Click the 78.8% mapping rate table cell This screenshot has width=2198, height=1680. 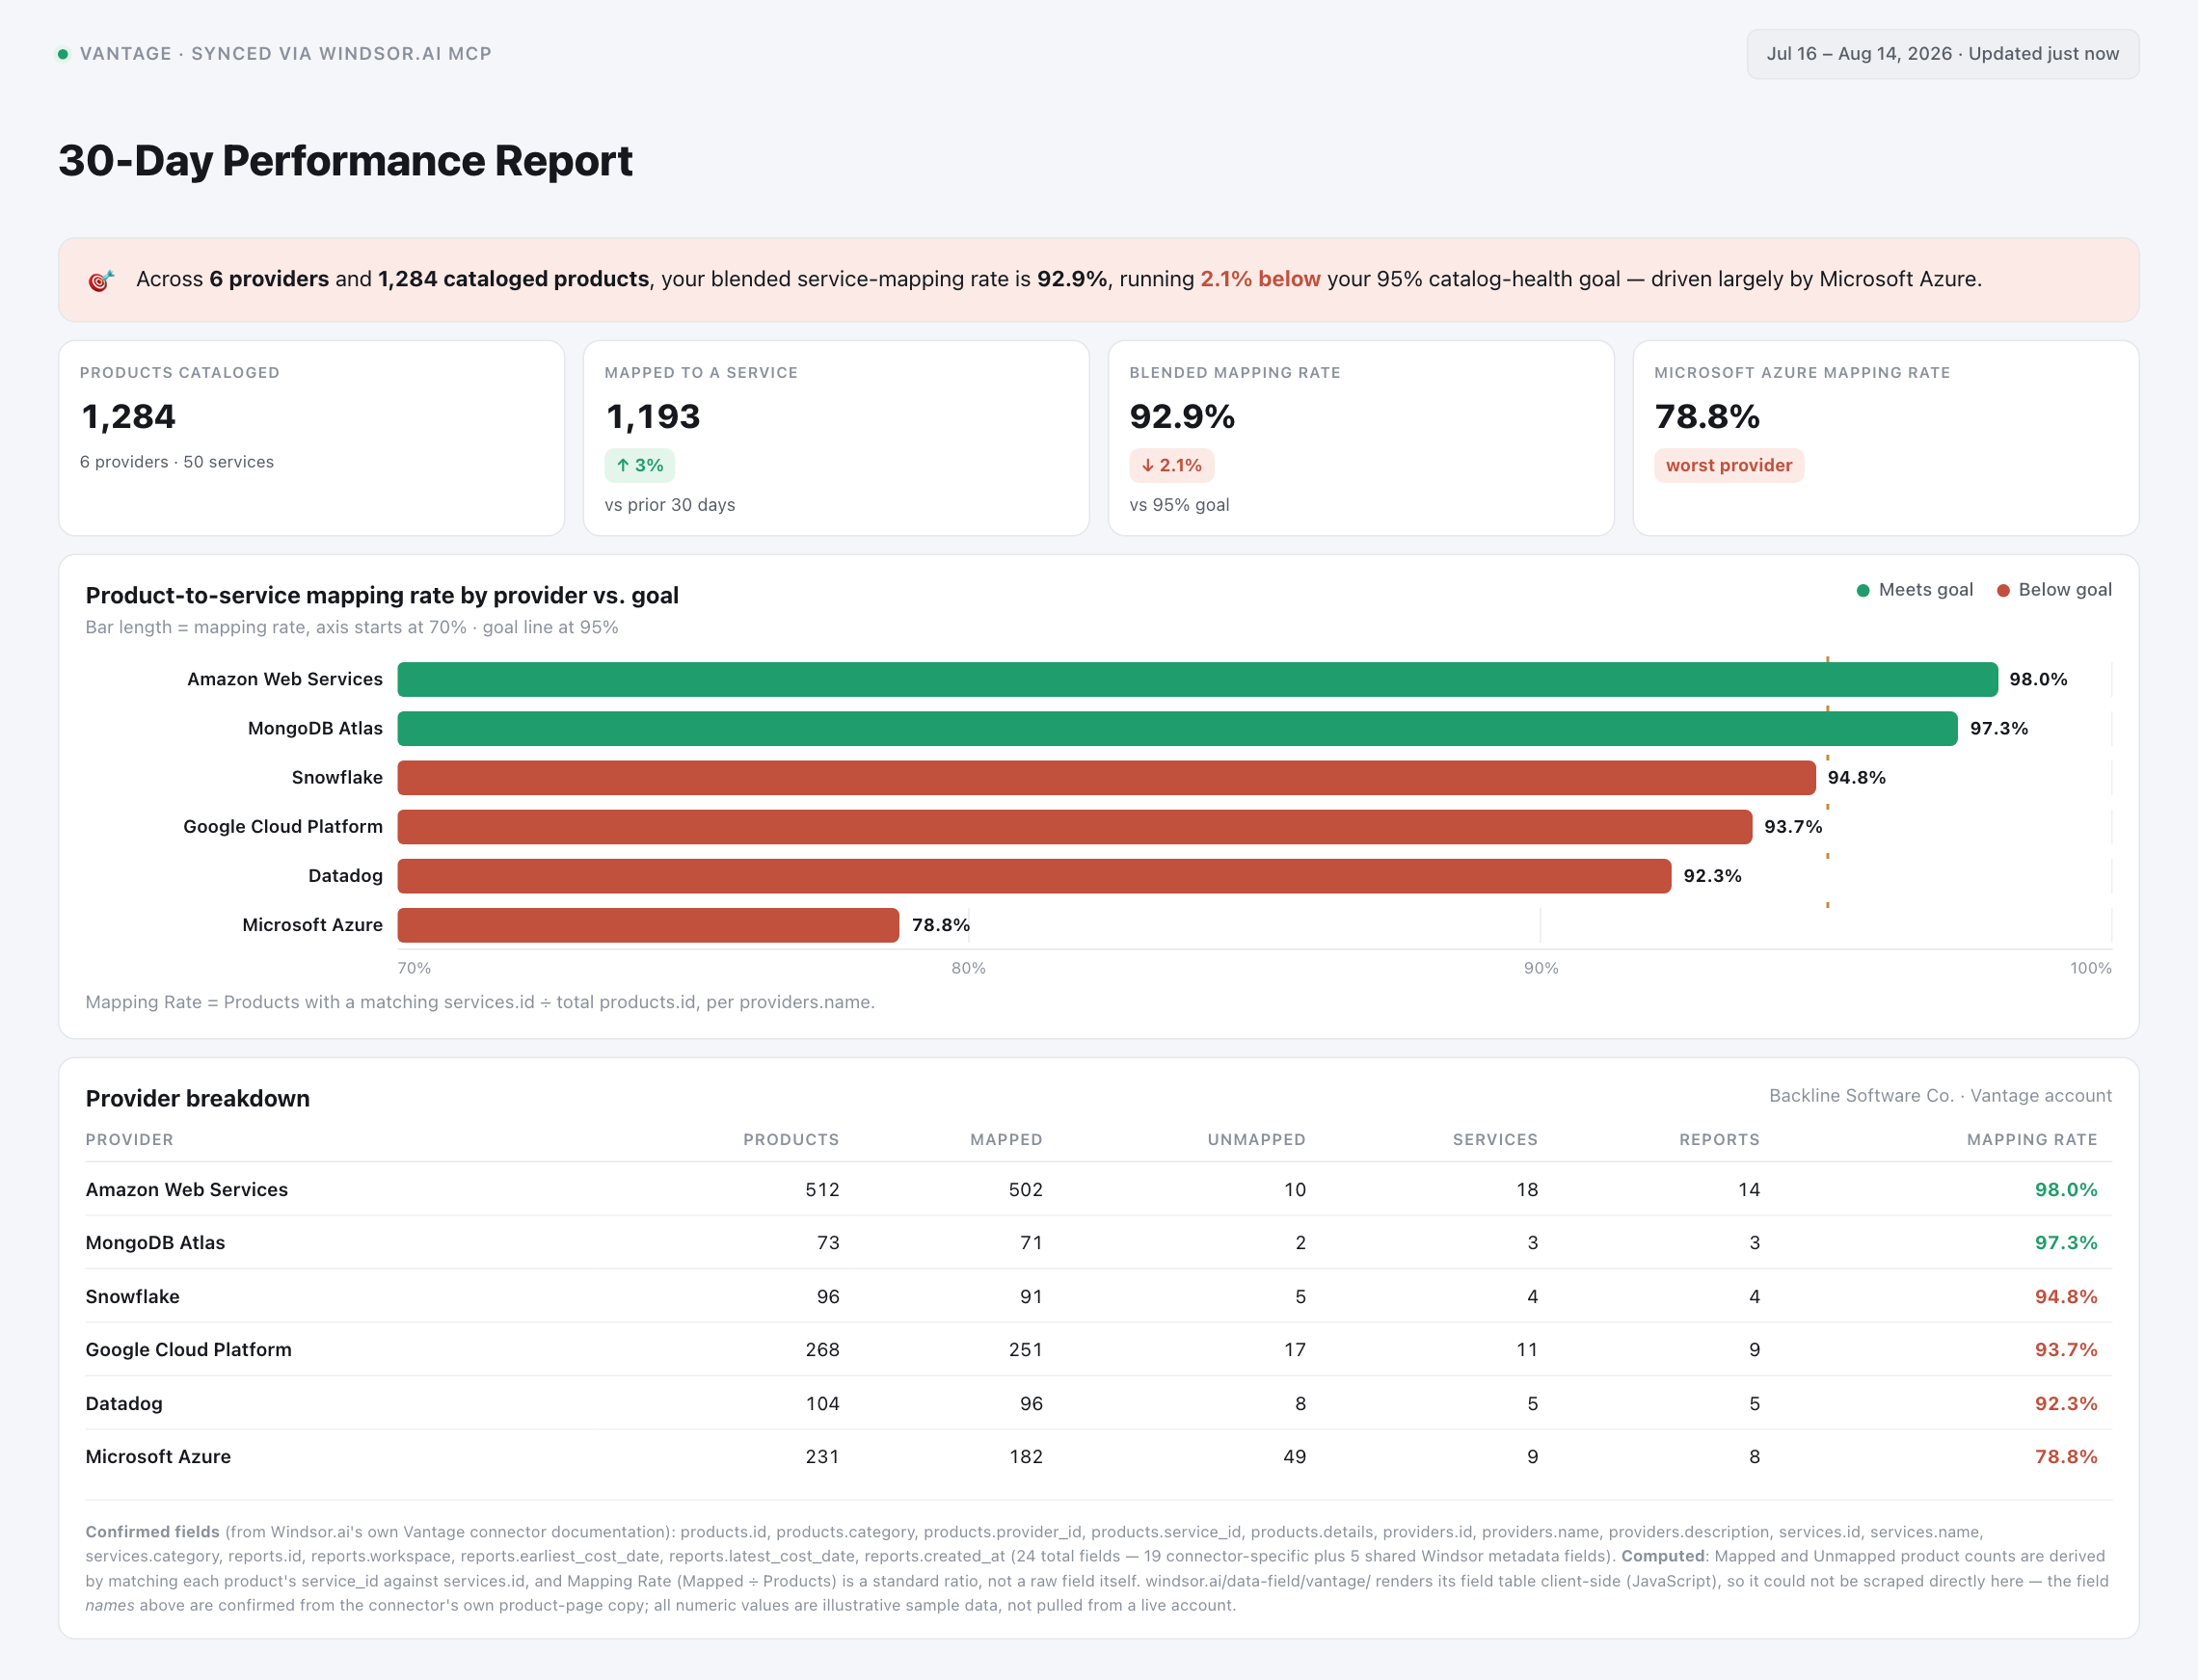[2066, 1456]
